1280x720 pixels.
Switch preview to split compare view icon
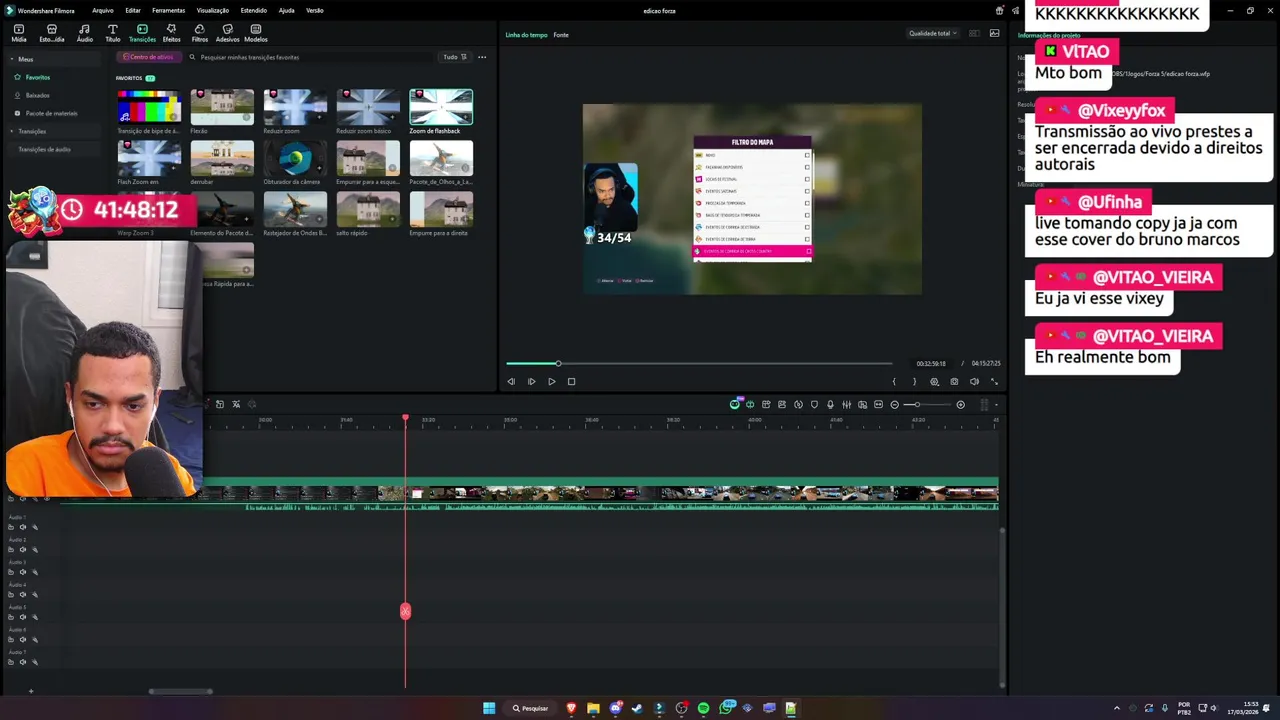pos(974,33)
